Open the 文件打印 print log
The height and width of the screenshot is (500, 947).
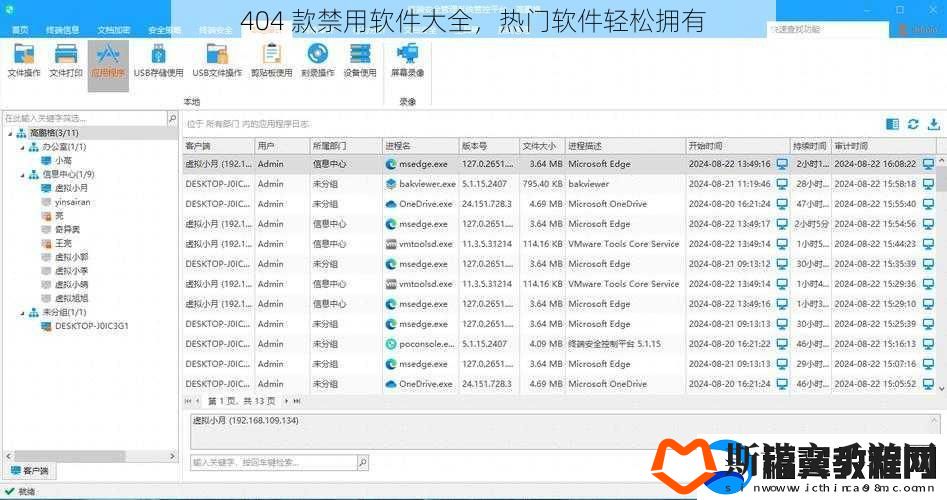(66, 61)
